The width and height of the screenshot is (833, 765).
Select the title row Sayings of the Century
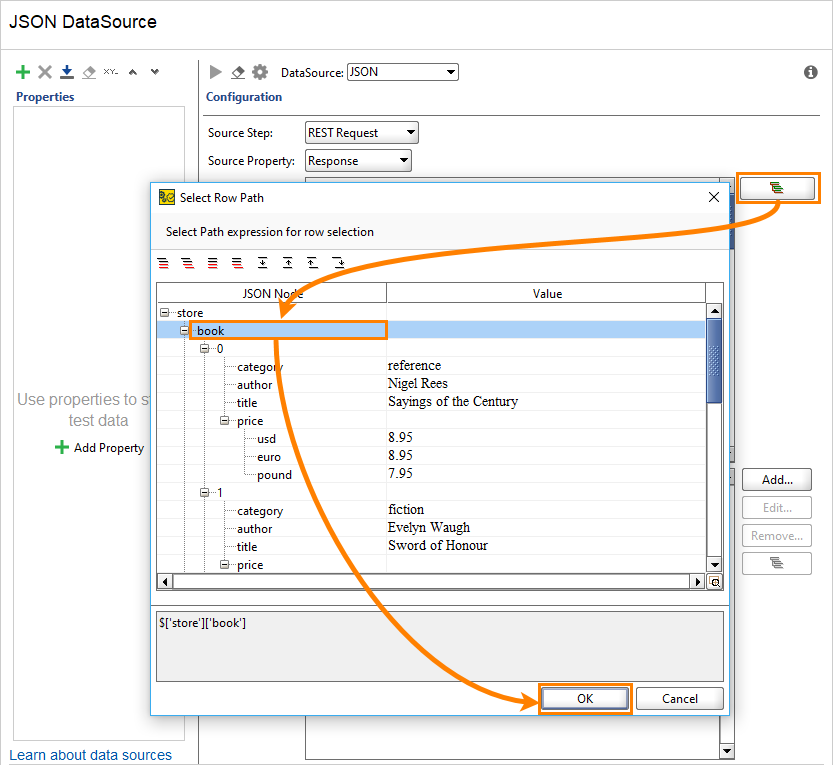point(431,403)
